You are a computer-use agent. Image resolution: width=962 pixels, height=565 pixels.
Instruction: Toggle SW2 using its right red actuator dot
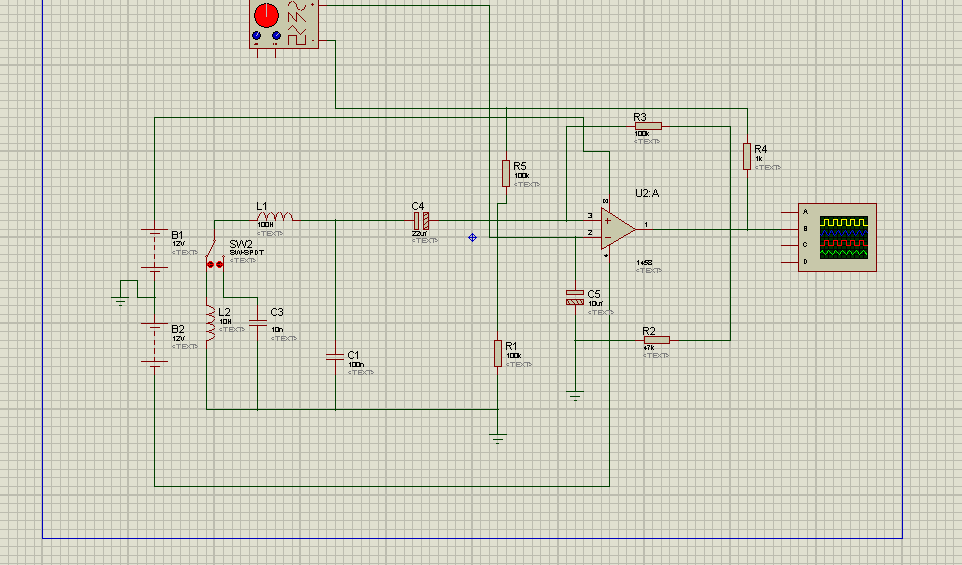point(220,264)
